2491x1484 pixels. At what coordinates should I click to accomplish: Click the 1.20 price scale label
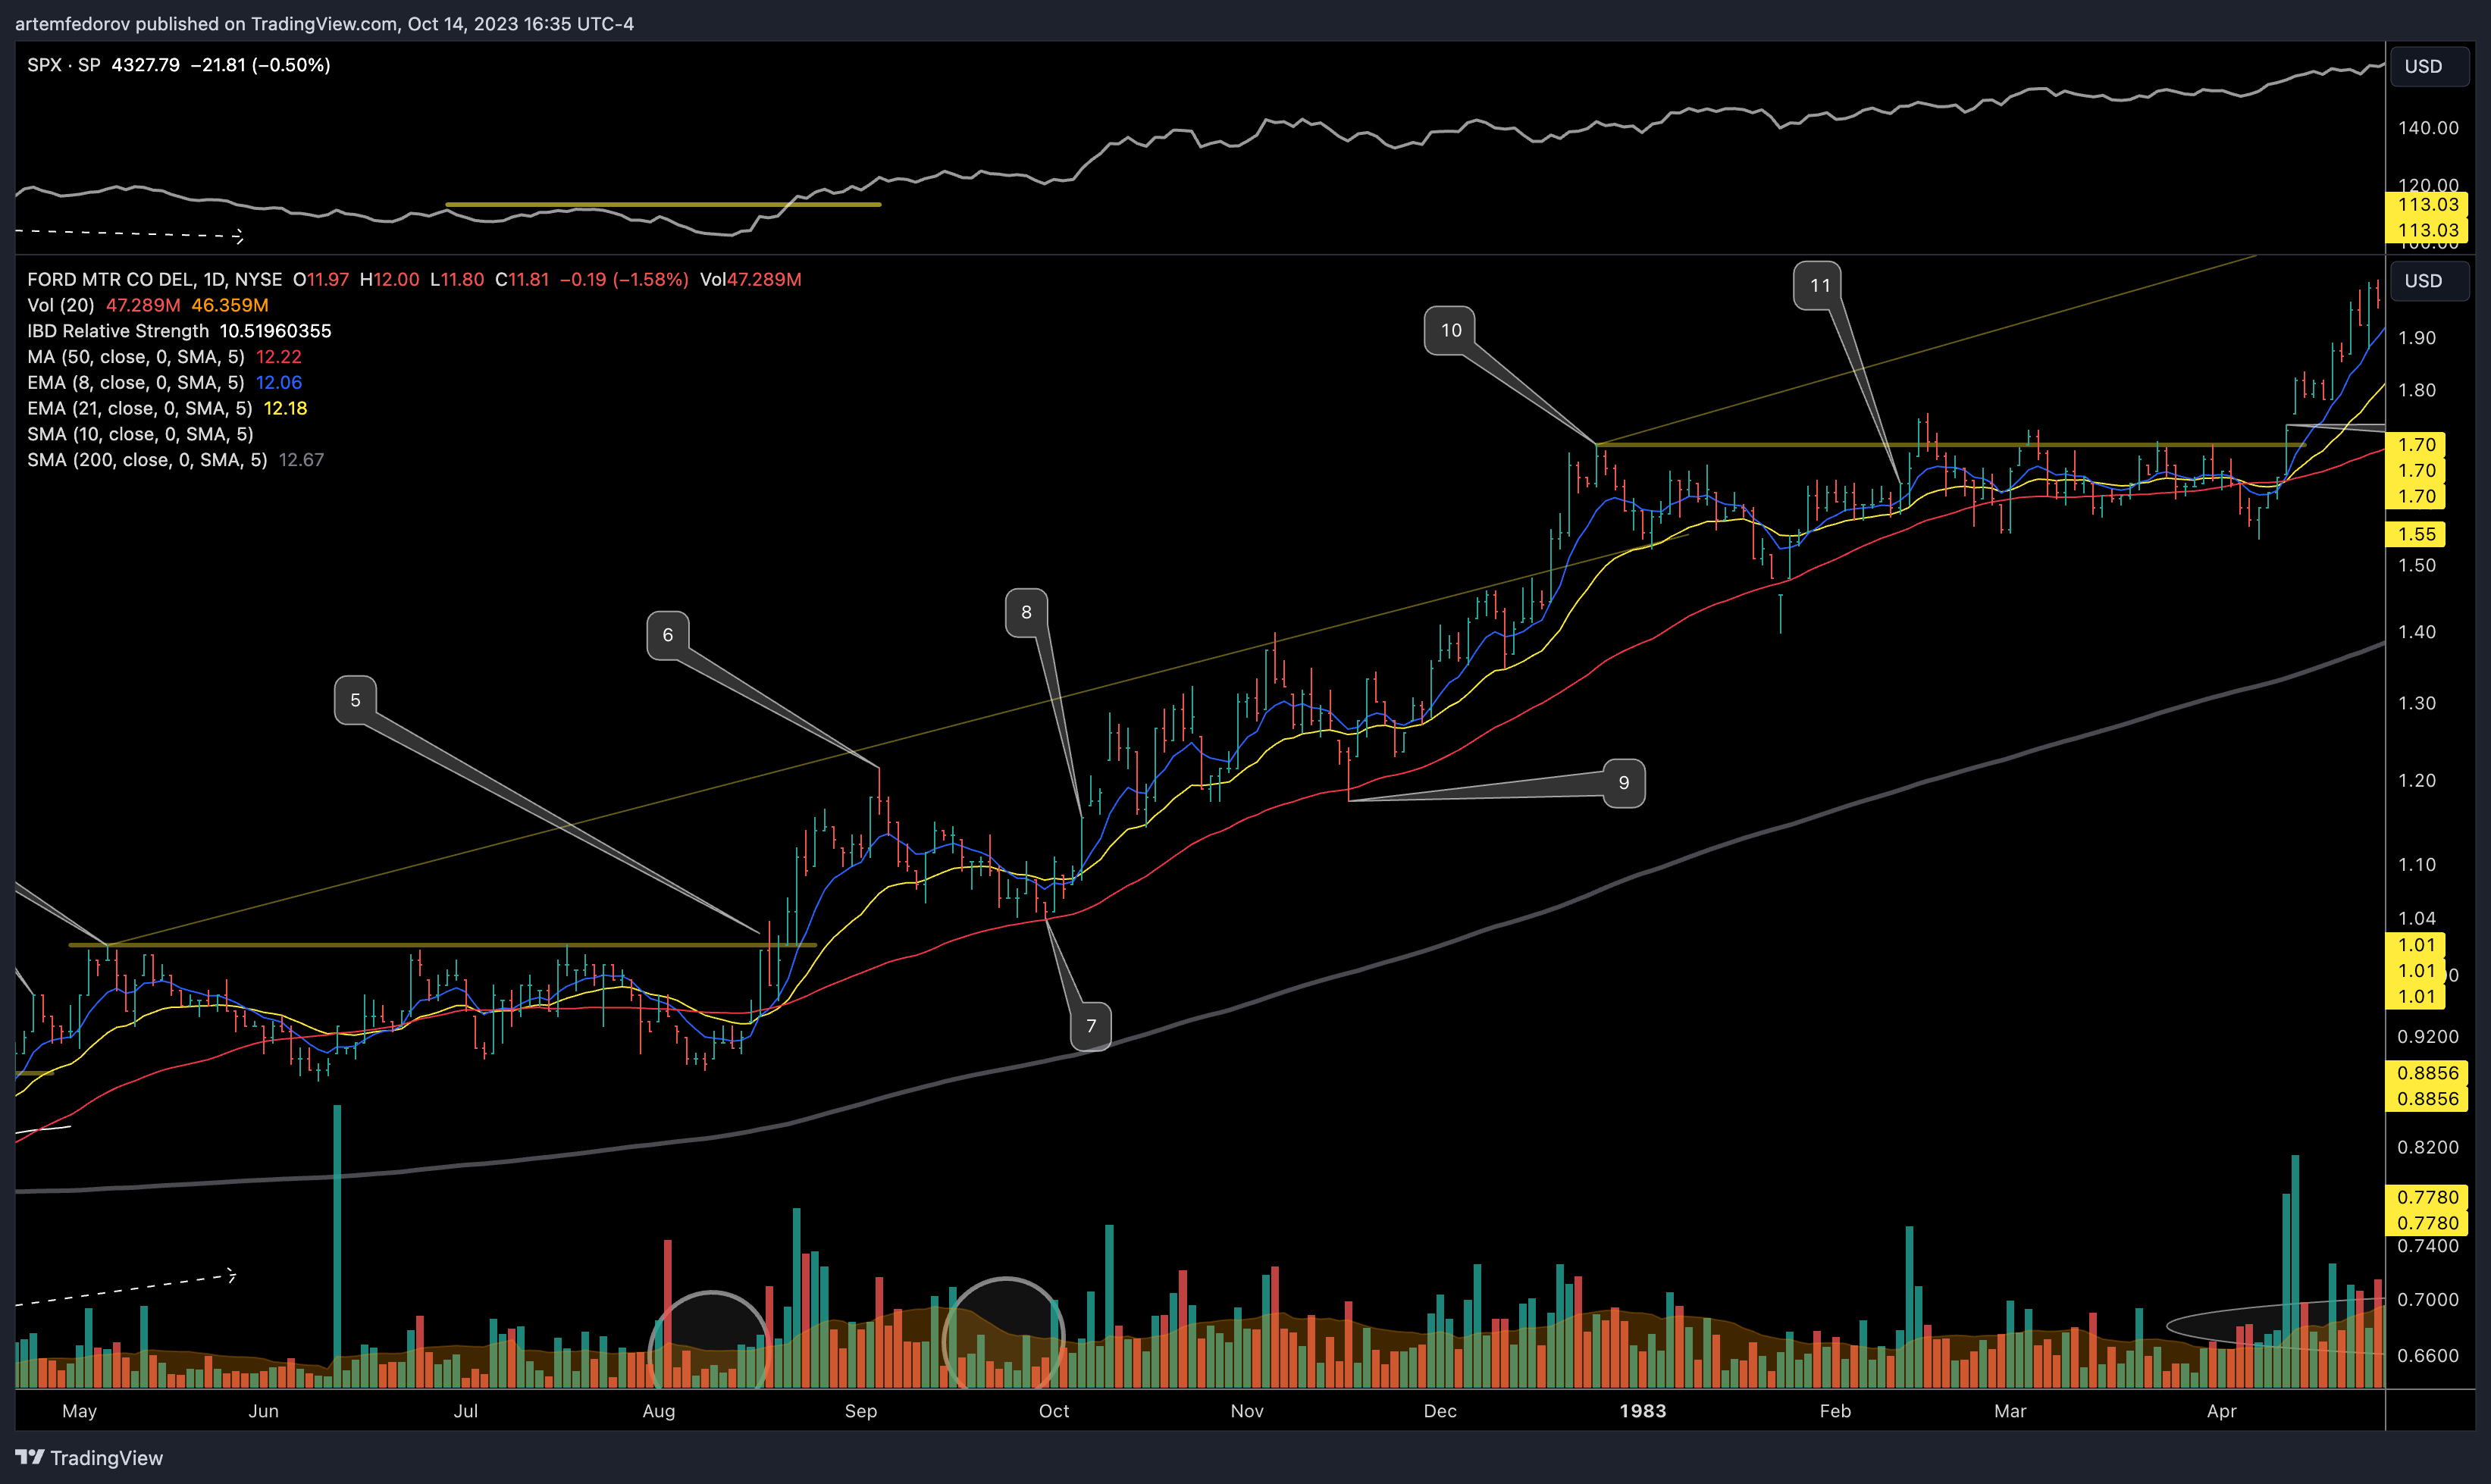pyautogui.click(x=2417, y=780)
